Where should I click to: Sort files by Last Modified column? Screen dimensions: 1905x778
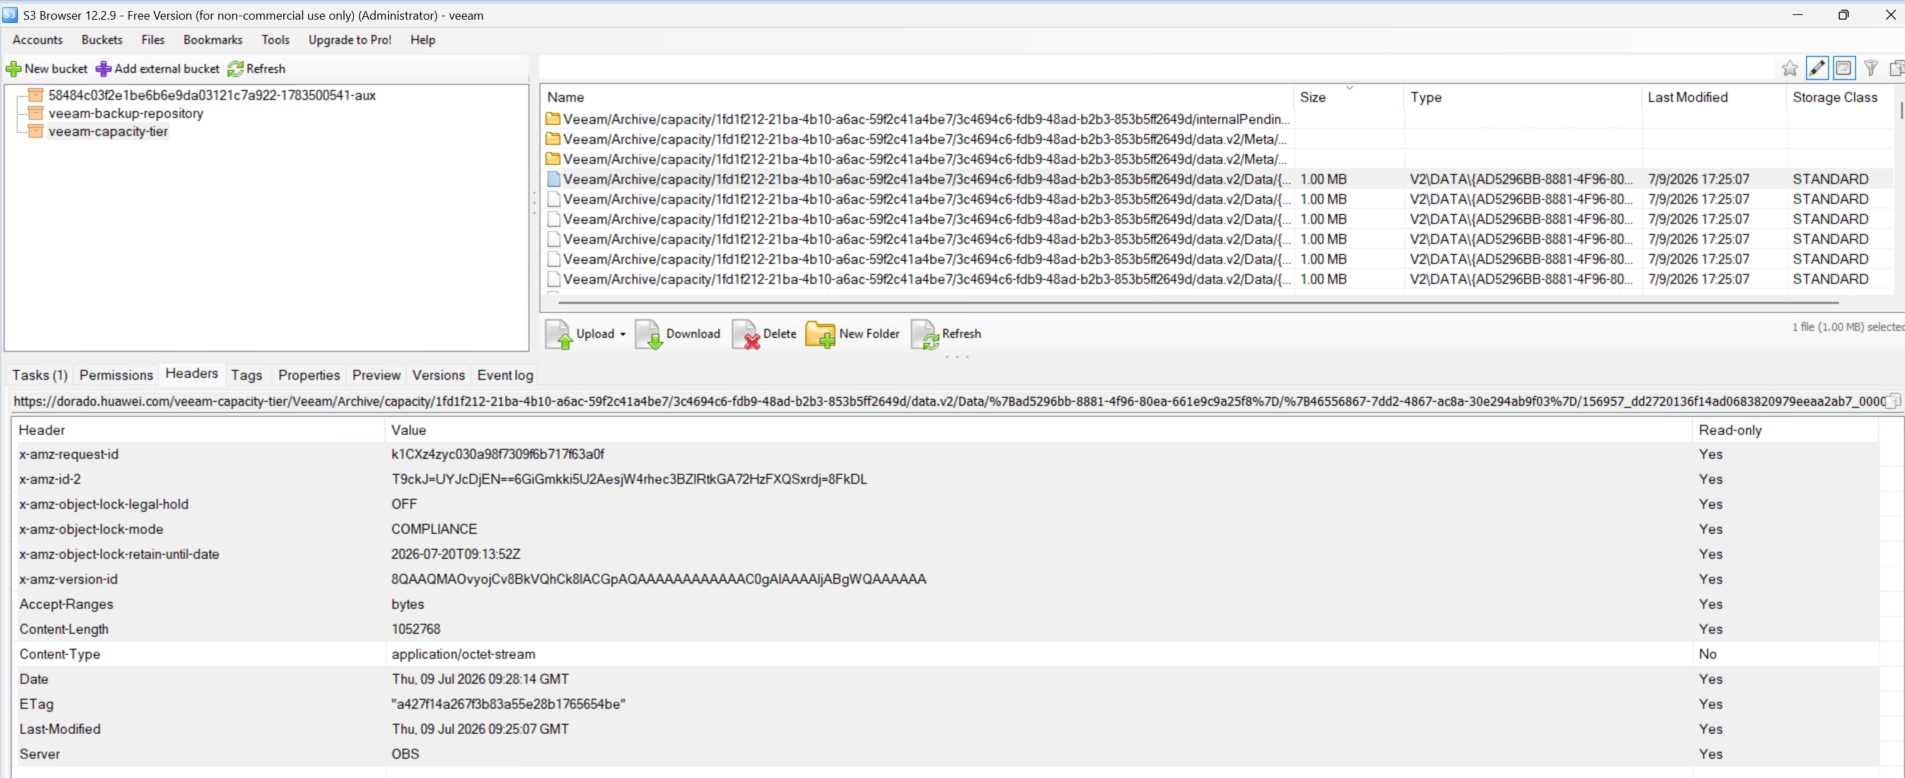click(x=1714, y=97)
